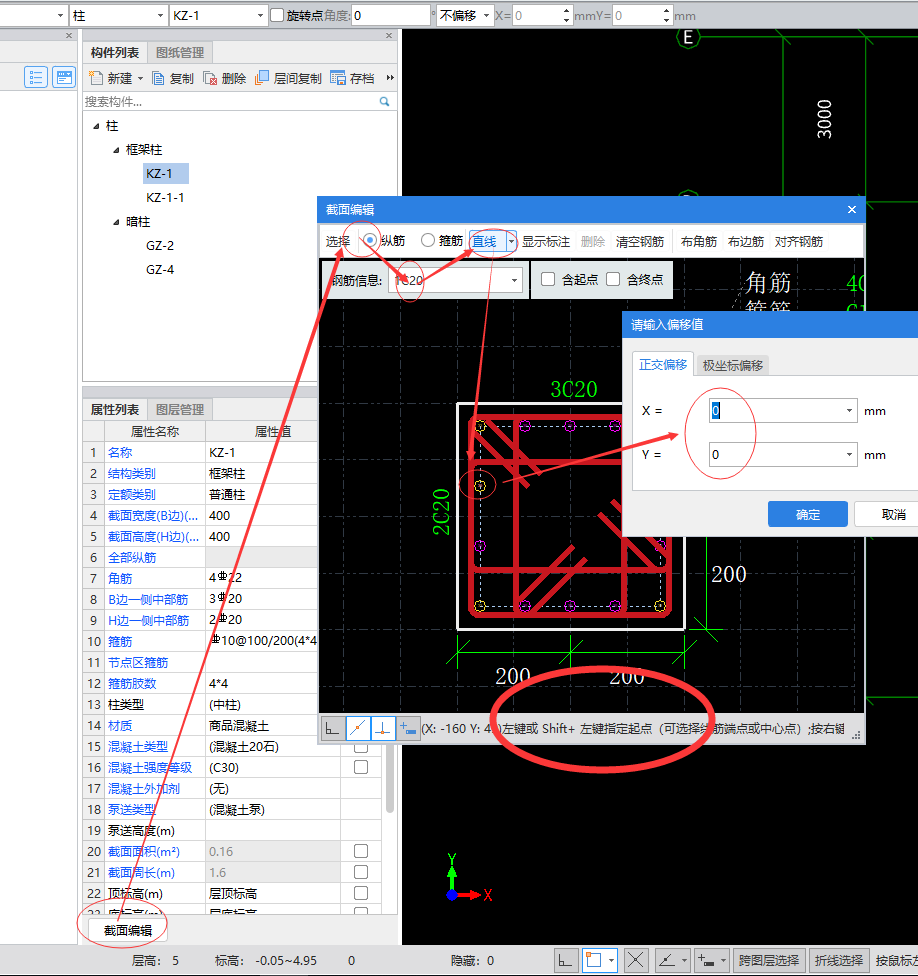Click the 确定 button
Image resolution: width=918 pixels, height=976 pixels.
807,515
